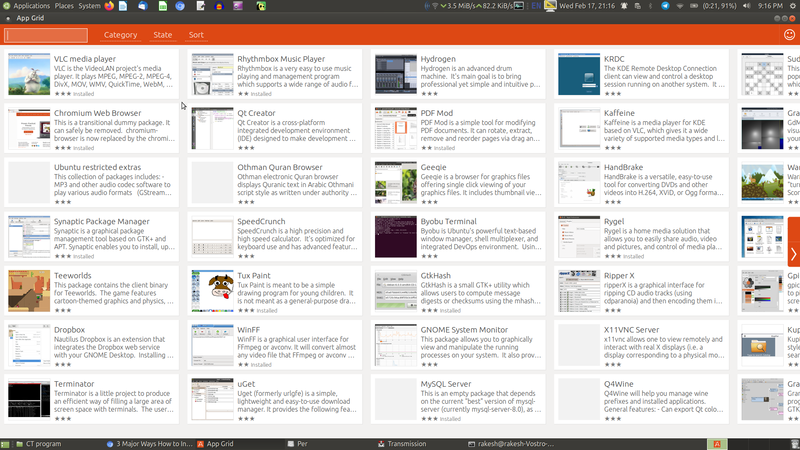Select the SpeedCrunch app title

point(261,221)
